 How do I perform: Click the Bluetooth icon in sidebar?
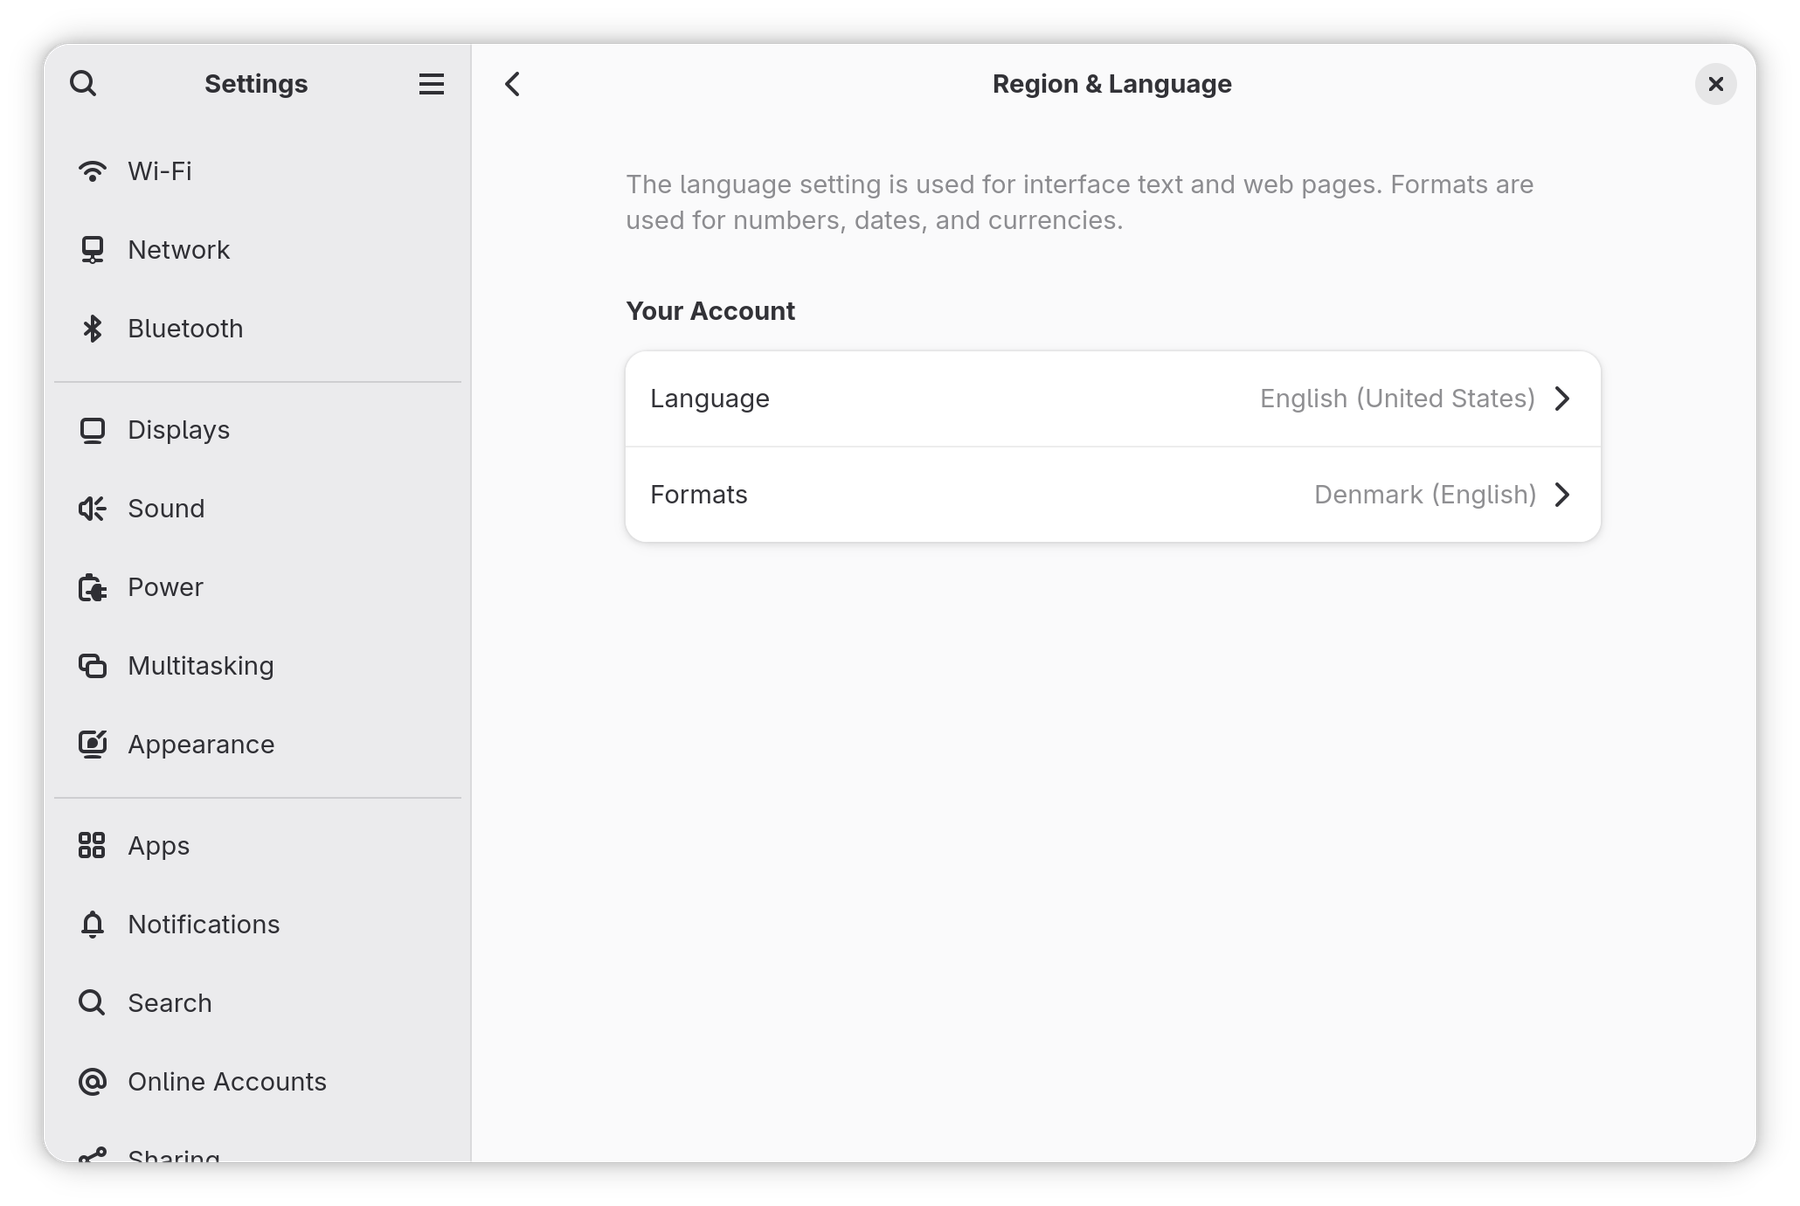tap(93, 328)
